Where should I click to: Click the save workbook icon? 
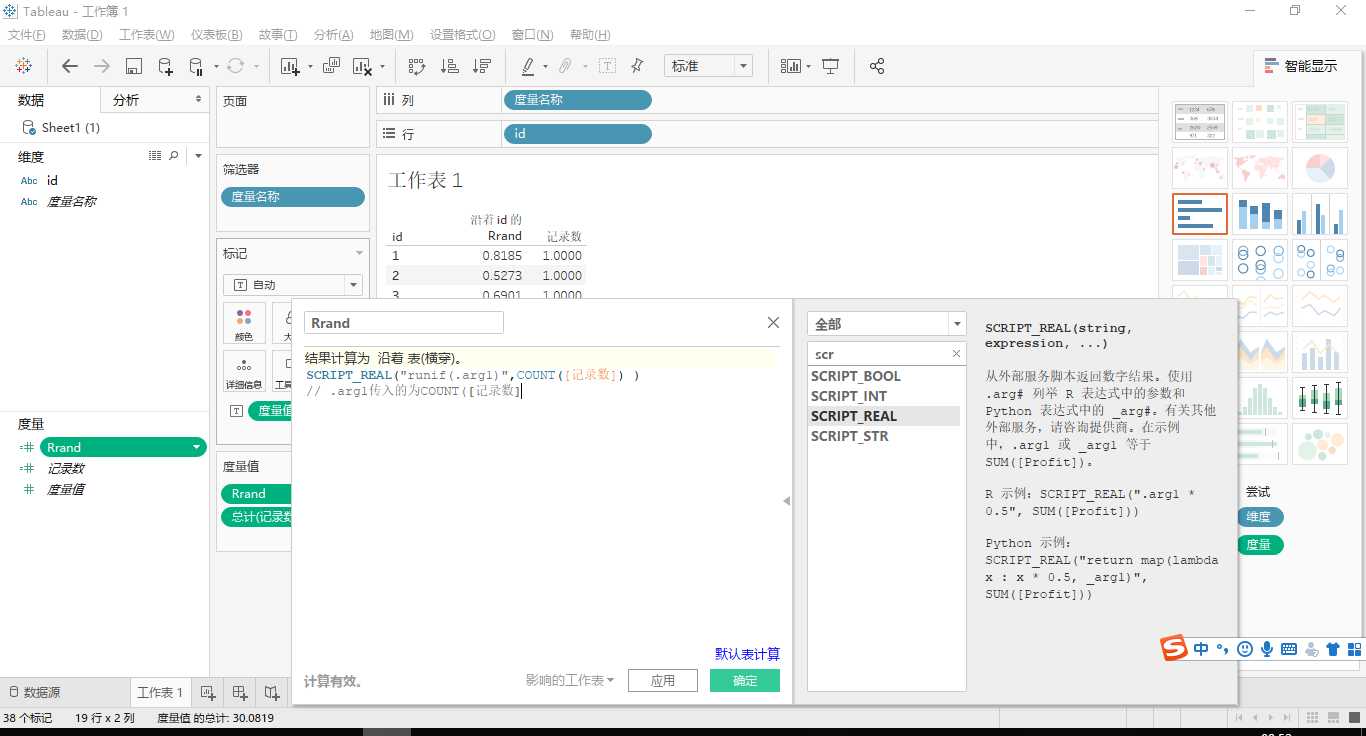pos(134,66)
